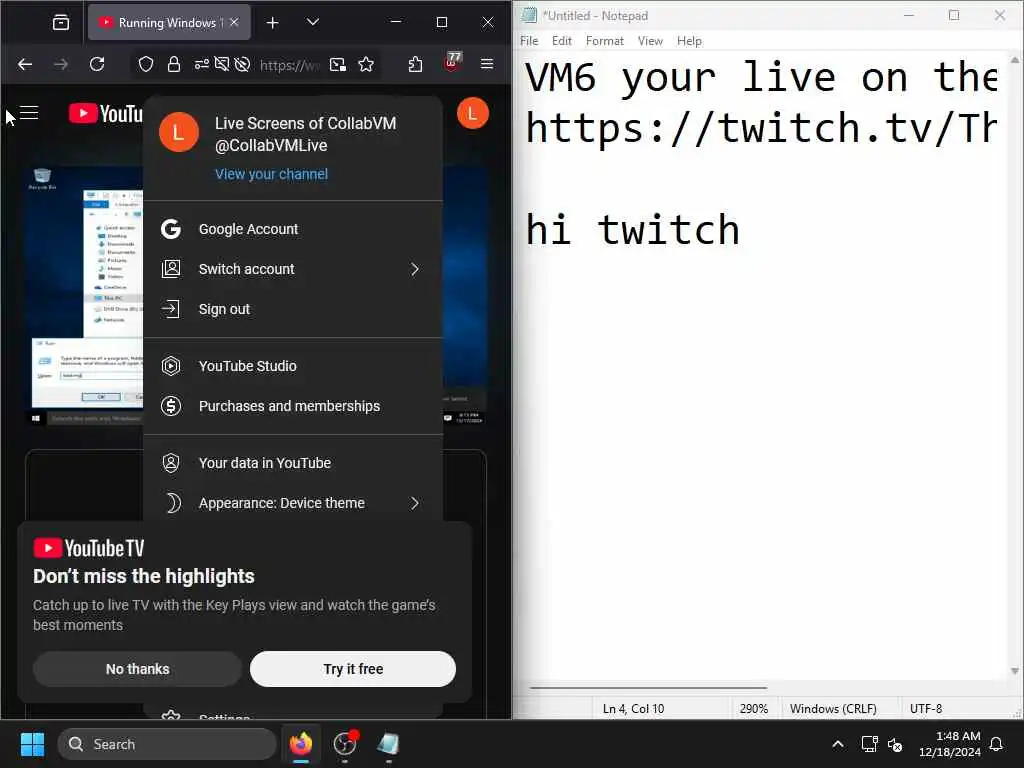The width and height of the screenshot is (1024, 768).
Task: Open Notepad Help menu
Action: (x=690, y=41)
